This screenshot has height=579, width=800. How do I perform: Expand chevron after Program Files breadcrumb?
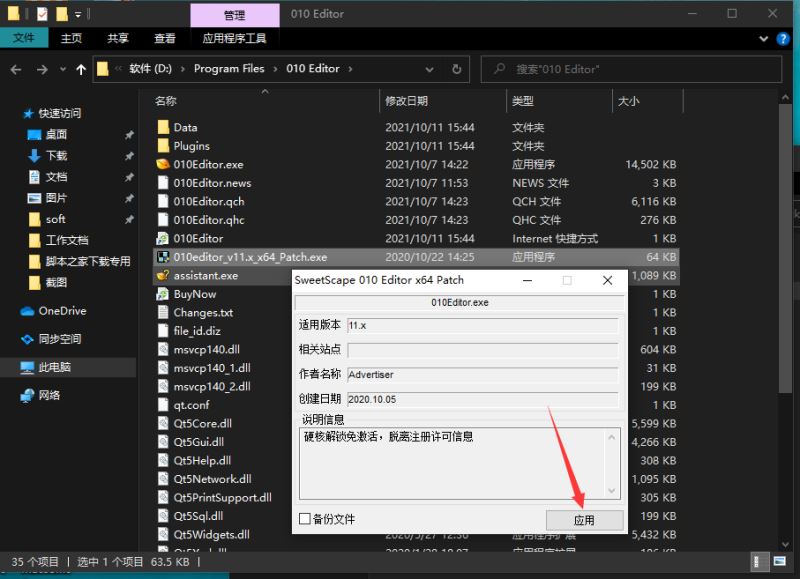coord(275,69)
